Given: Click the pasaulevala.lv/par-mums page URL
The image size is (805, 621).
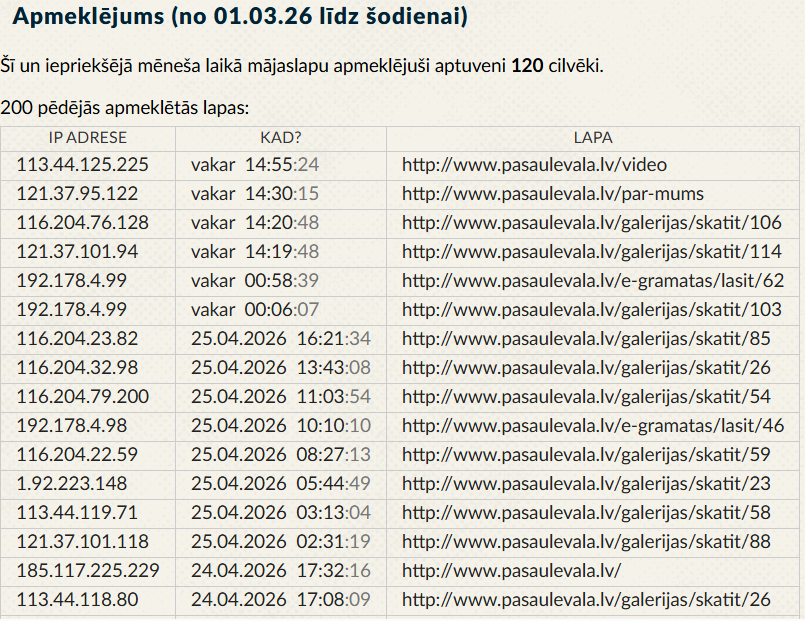Looking at the screenshot, I should coord(553,193).
